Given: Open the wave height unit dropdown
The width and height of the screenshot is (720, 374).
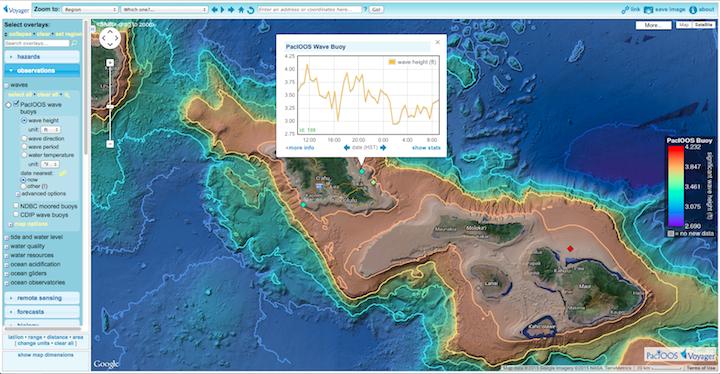Looking at the screenshot, I should coord(50,130).
